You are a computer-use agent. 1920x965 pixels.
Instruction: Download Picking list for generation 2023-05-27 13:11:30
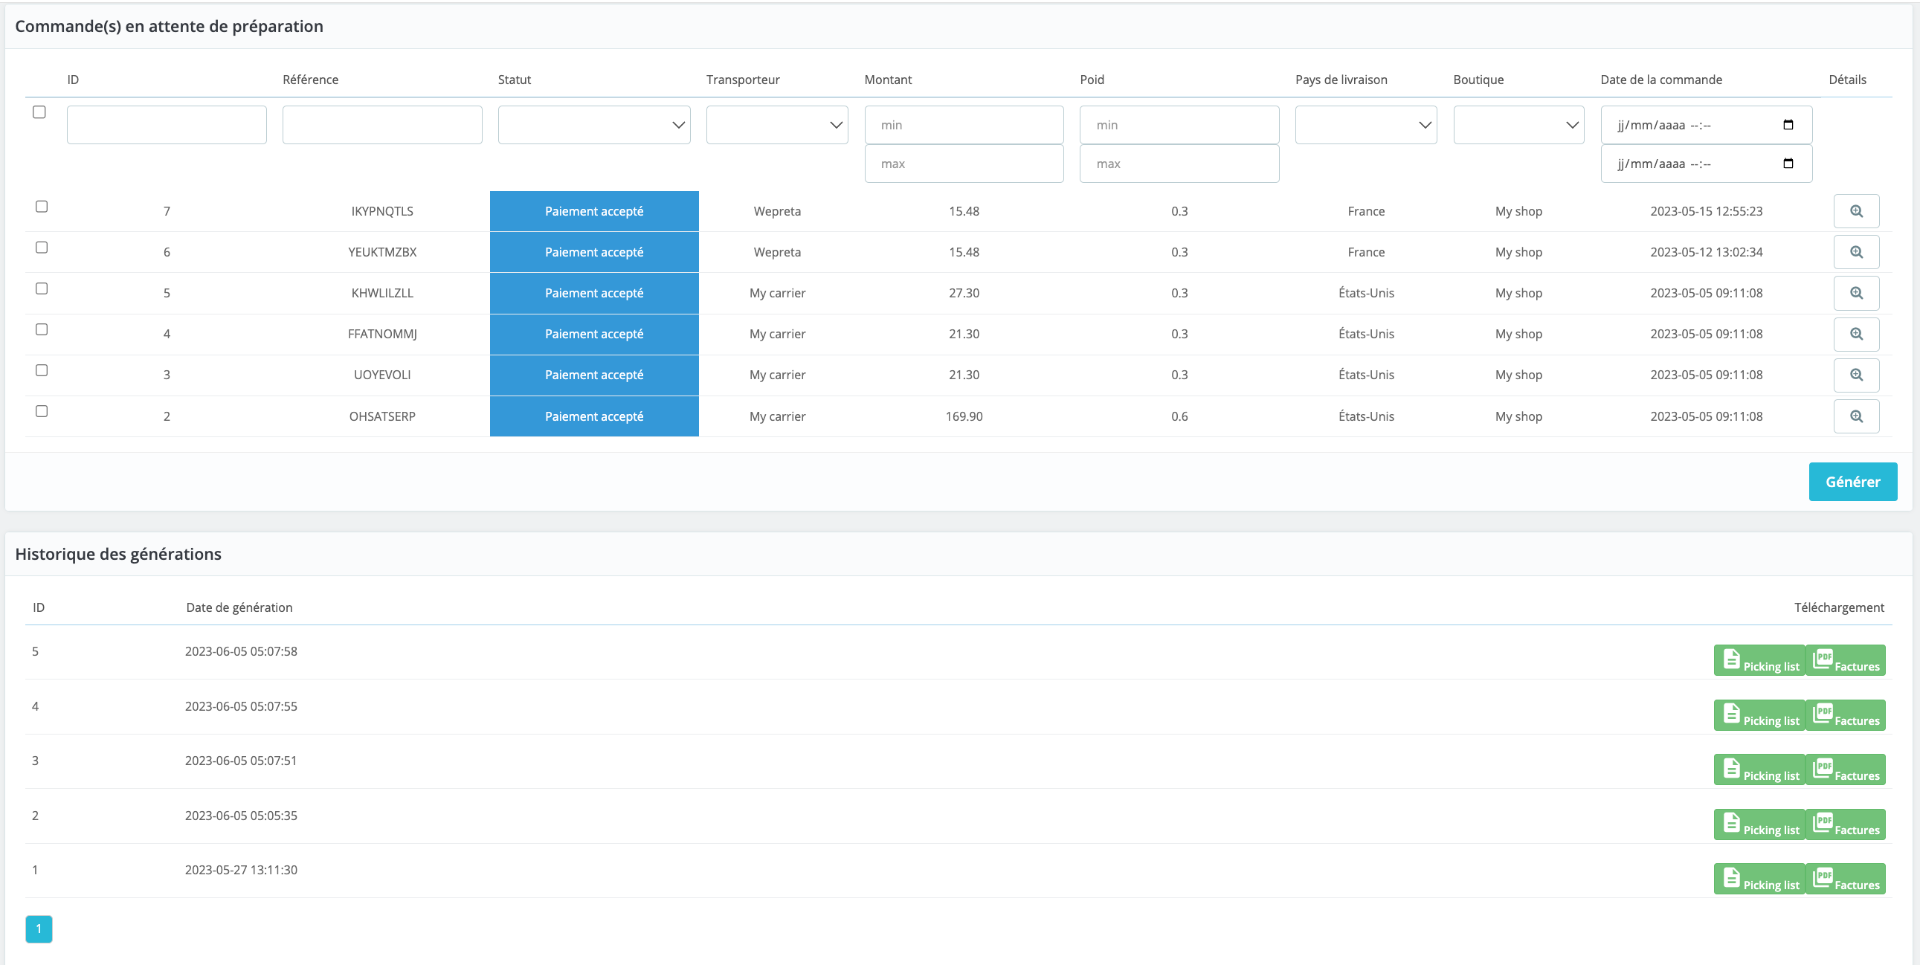click(1760, 879)
